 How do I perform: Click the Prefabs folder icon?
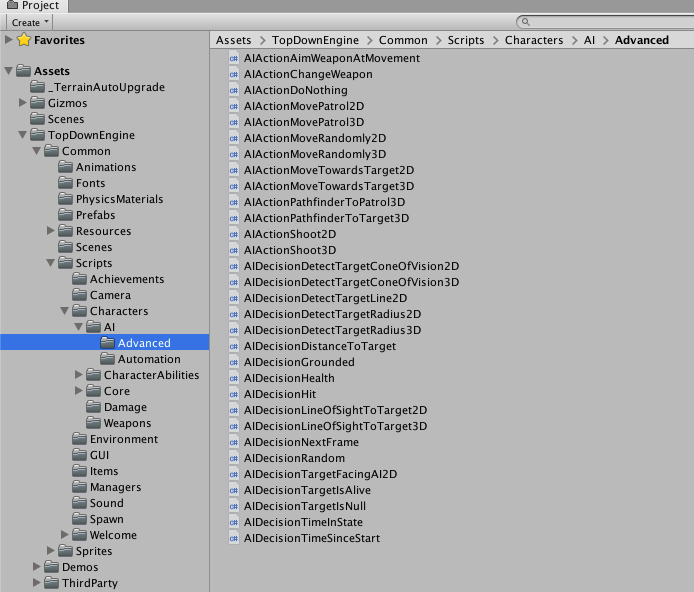[x=66, y=215]
